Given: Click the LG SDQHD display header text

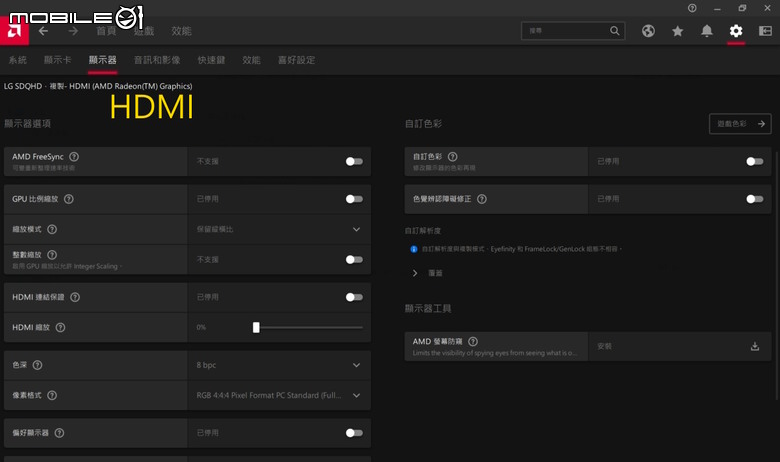Looking at the screenshot, I should [x=98, y=86].
